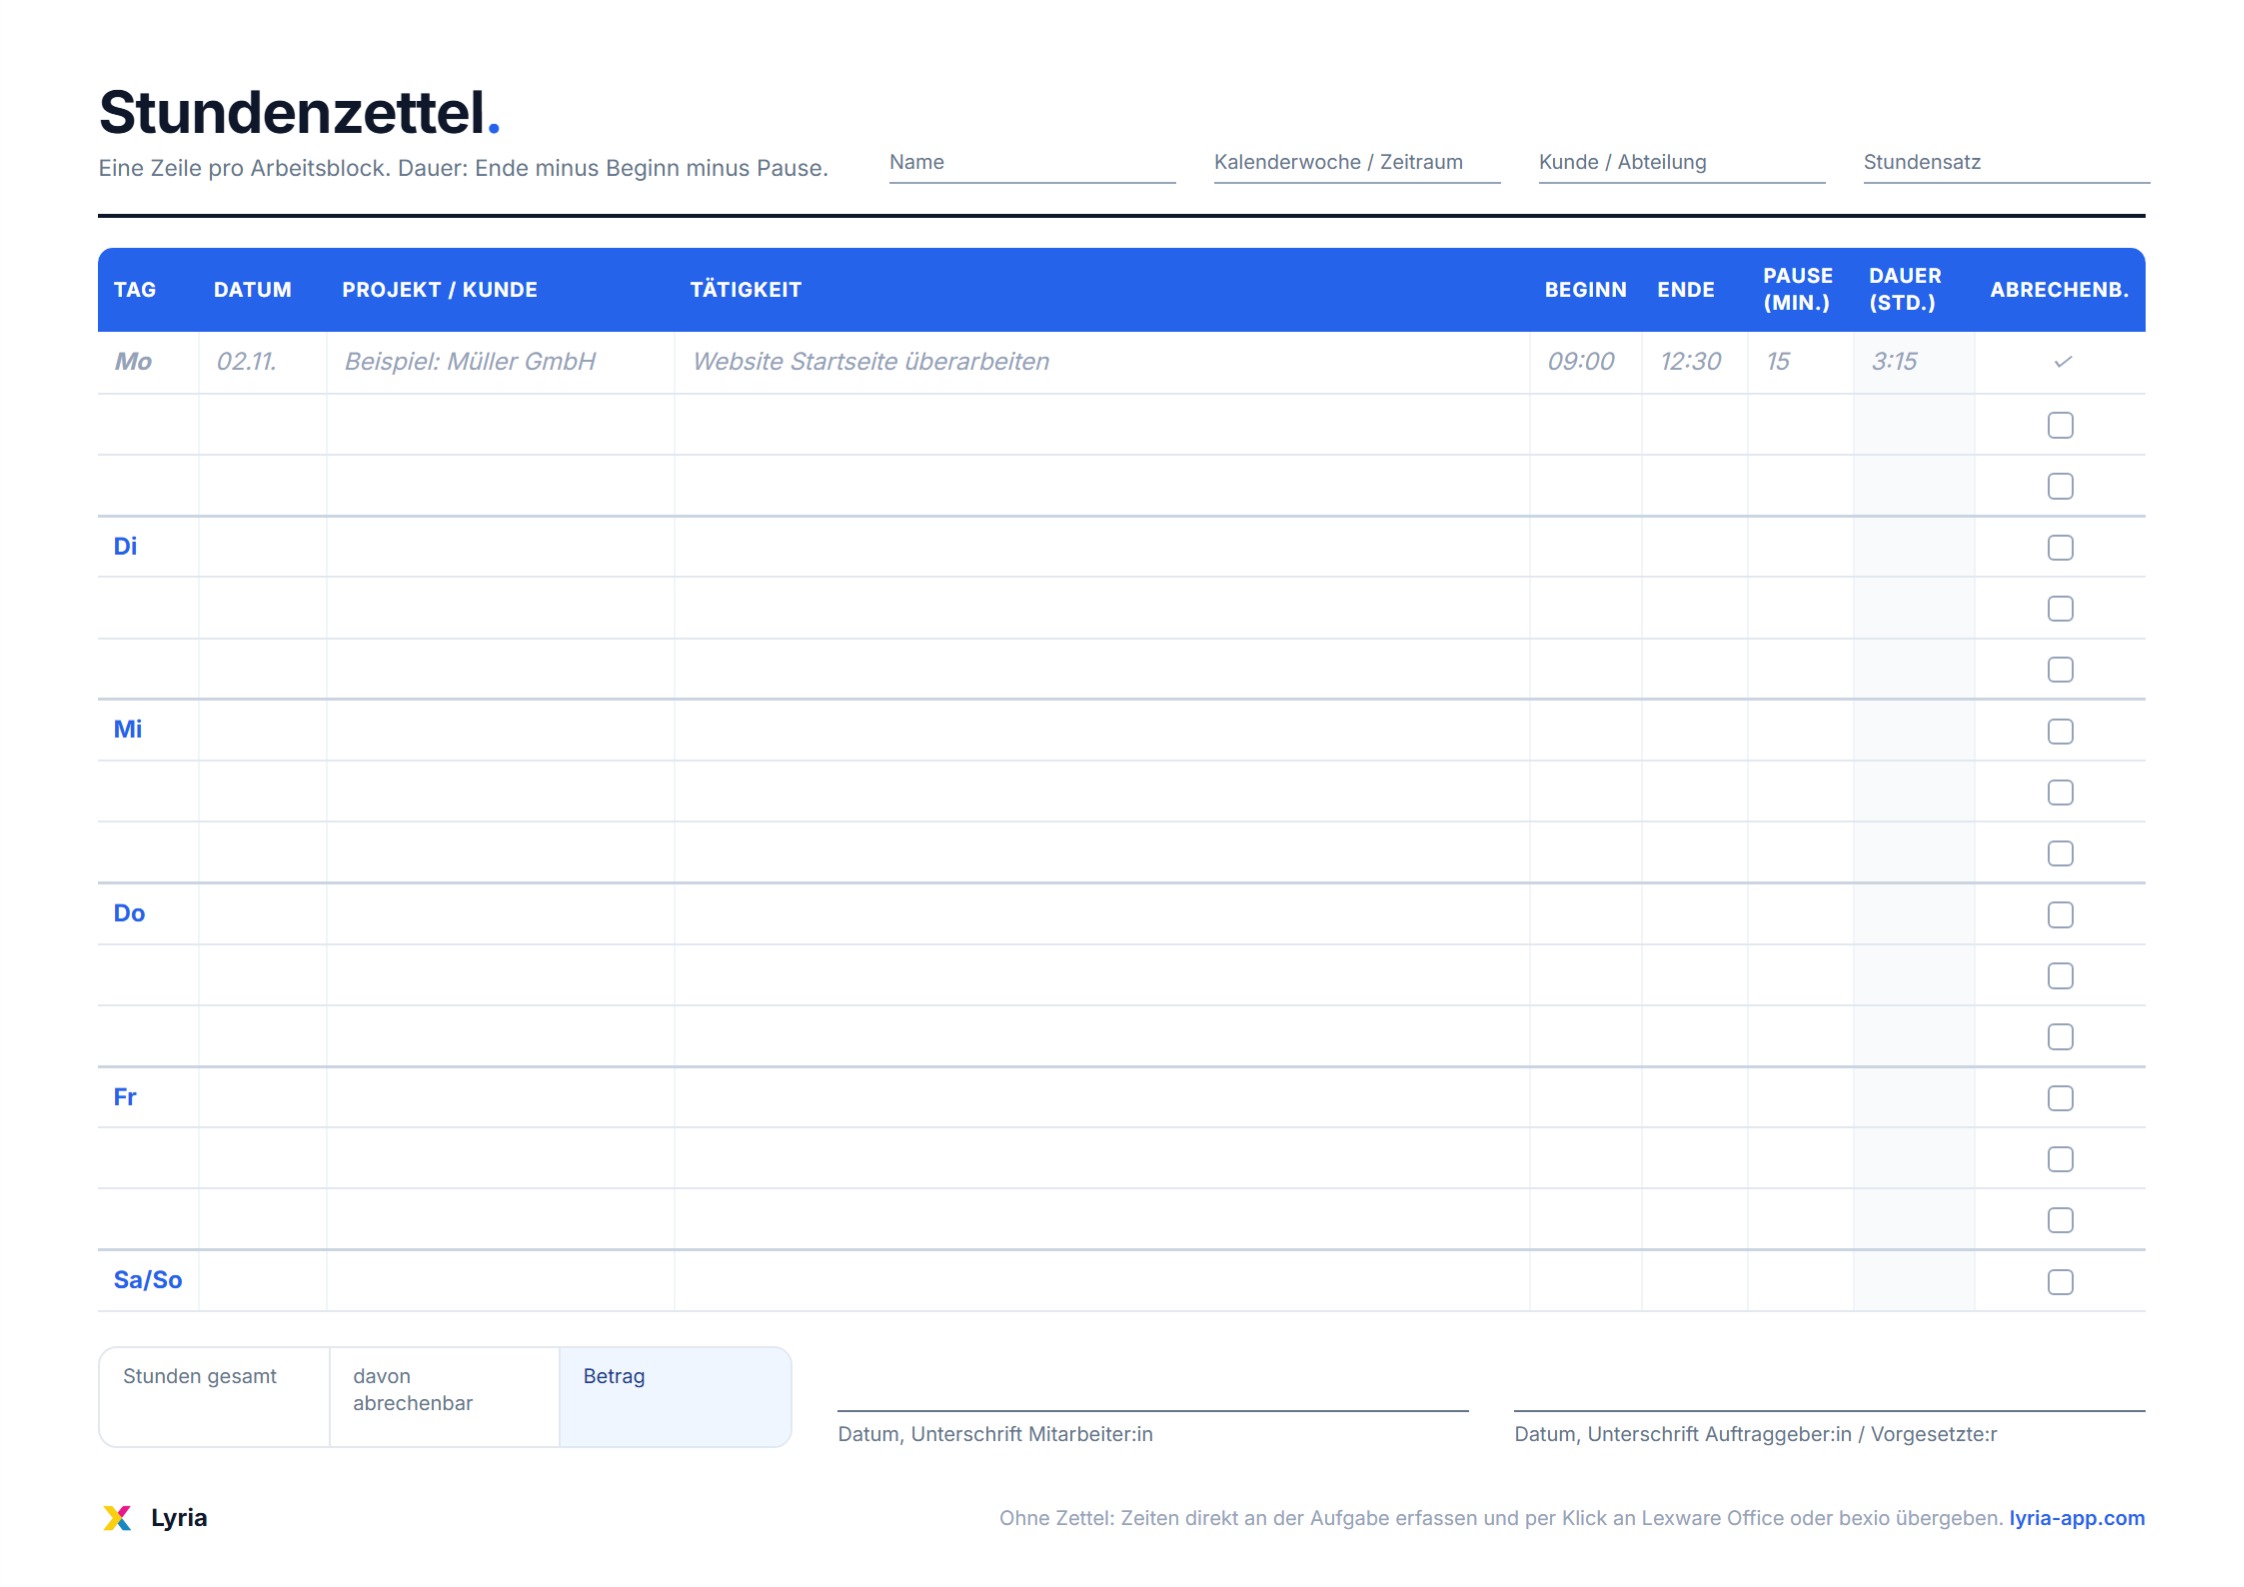Screen dimensions: 2244x1587
Task: Click the example pause value 15
Action: point(1778,362)
